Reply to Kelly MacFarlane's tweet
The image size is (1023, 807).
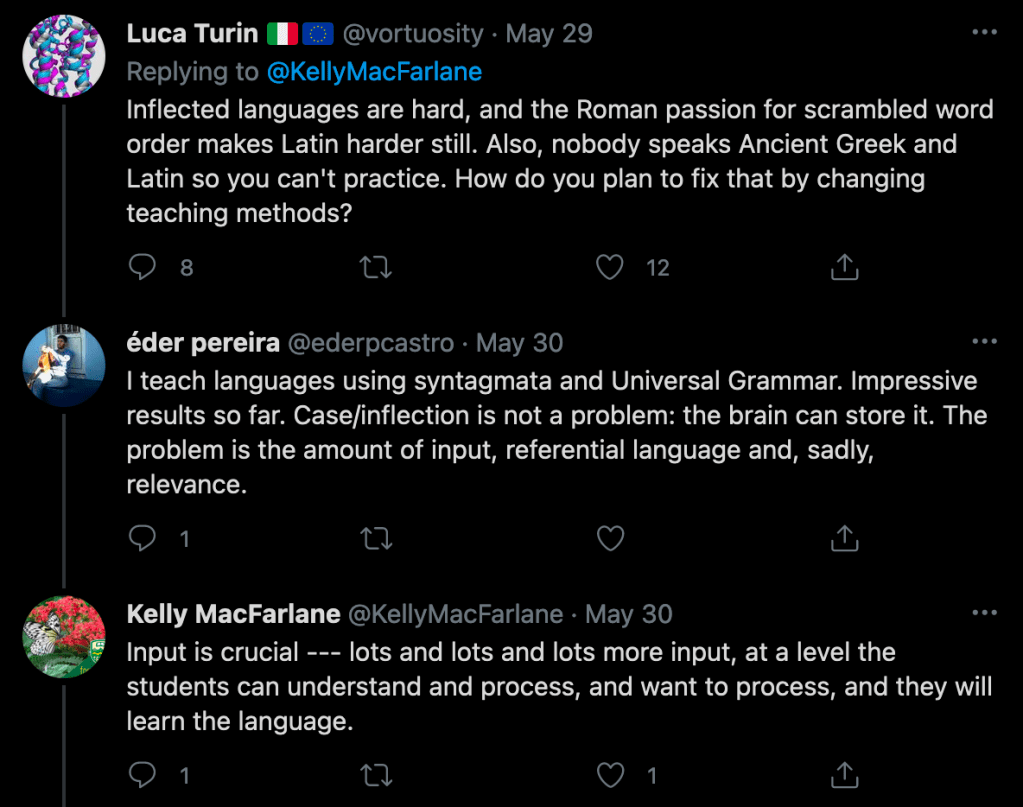(x=144, y=774)
